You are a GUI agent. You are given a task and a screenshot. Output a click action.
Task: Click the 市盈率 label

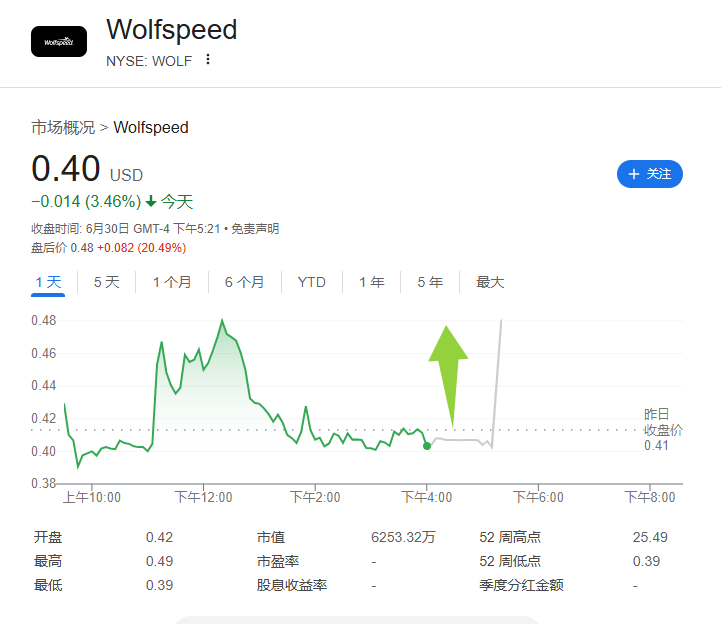click(278, 561)
